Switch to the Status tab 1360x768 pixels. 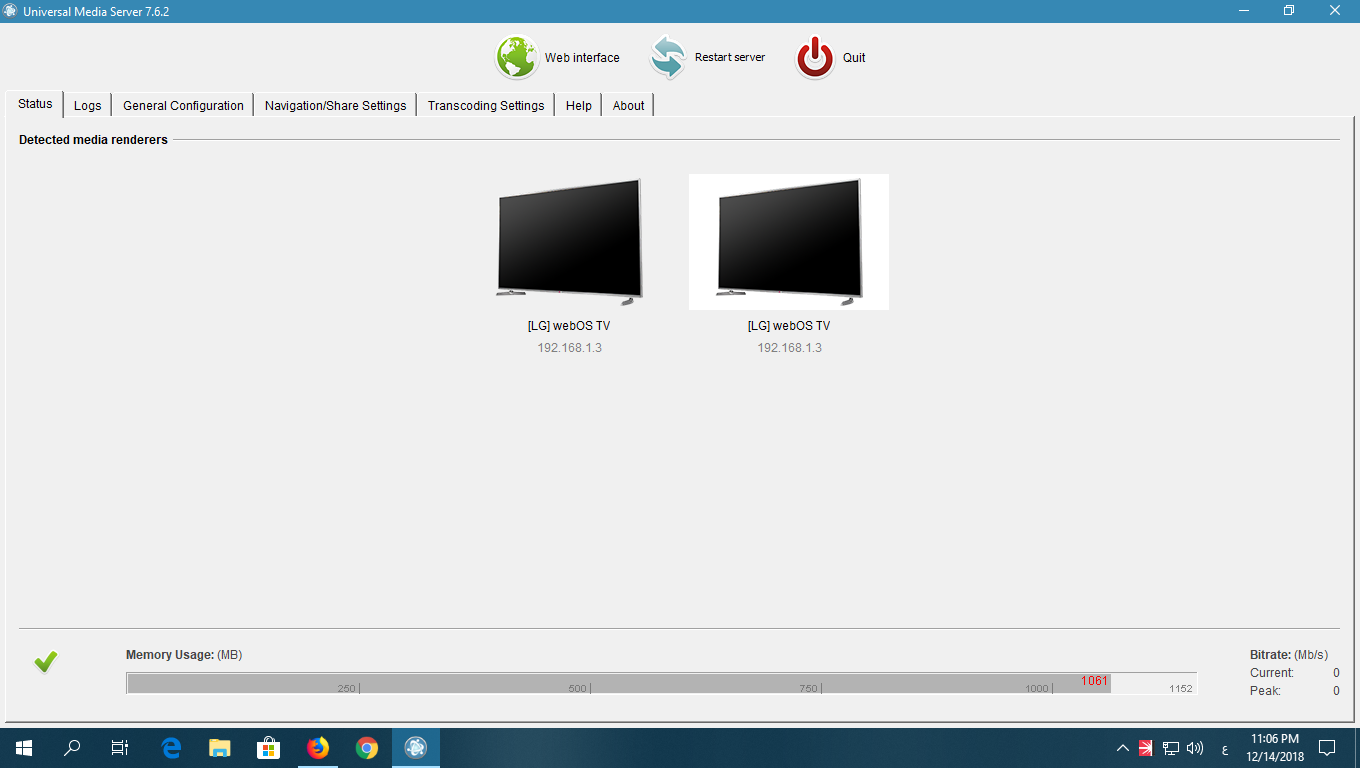point(35,104)
